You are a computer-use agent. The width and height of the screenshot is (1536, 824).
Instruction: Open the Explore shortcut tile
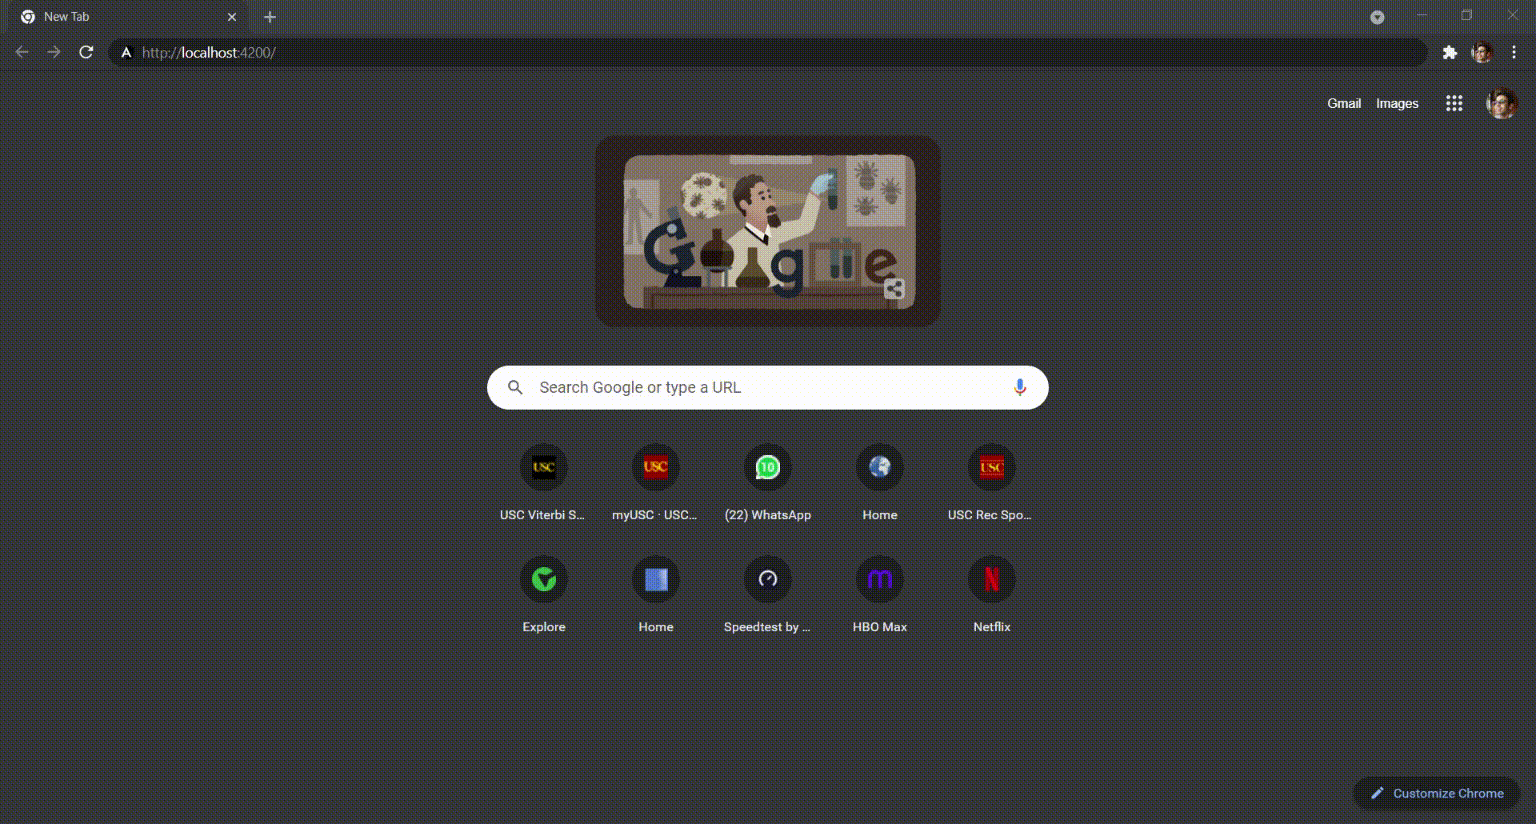[x=543, y=596]
